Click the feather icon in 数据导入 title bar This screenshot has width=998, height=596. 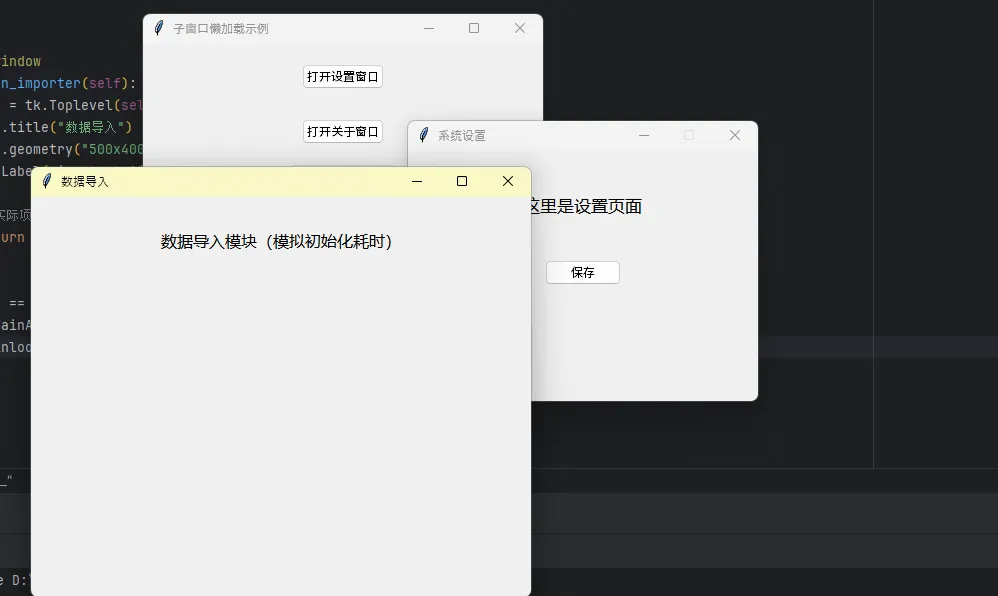click(46, 181)
